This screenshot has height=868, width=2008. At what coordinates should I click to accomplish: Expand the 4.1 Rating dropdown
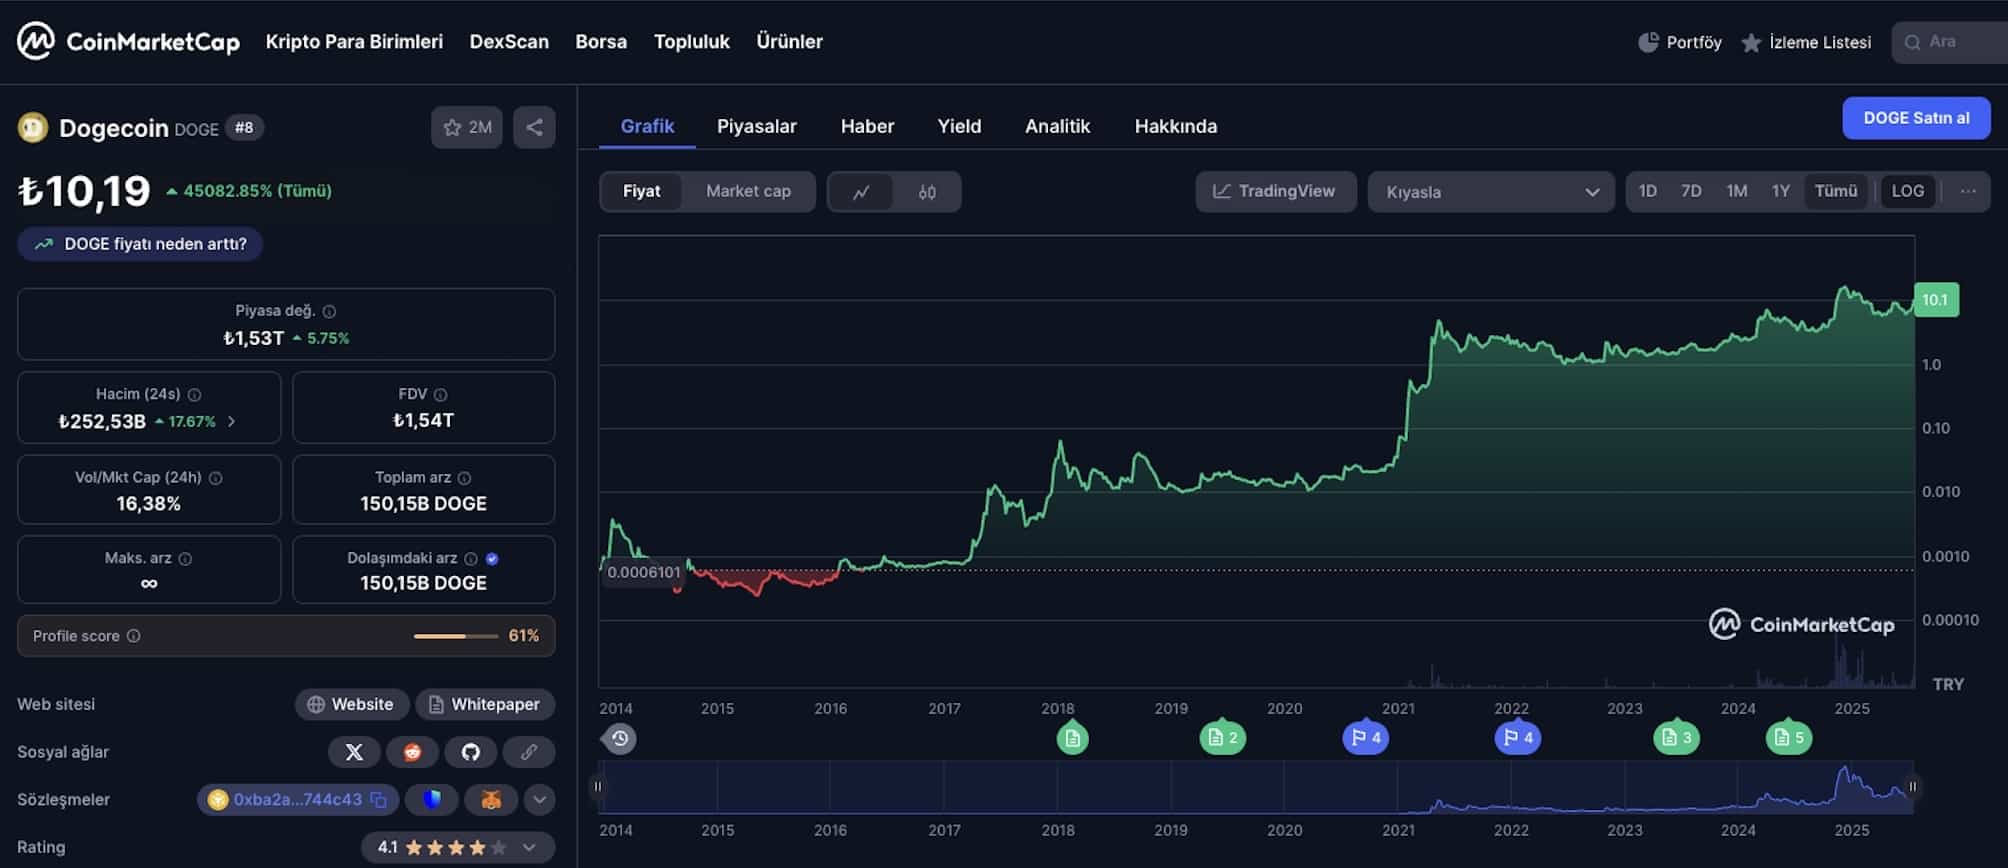(458, 848)
